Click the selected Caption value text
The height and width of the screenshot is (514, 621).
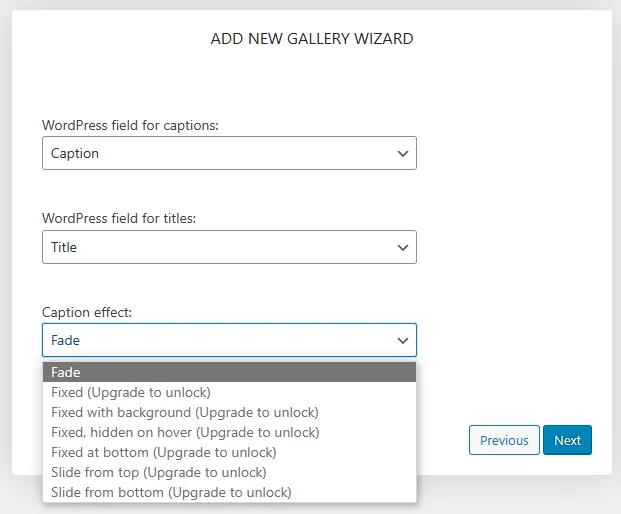(75, 154)
